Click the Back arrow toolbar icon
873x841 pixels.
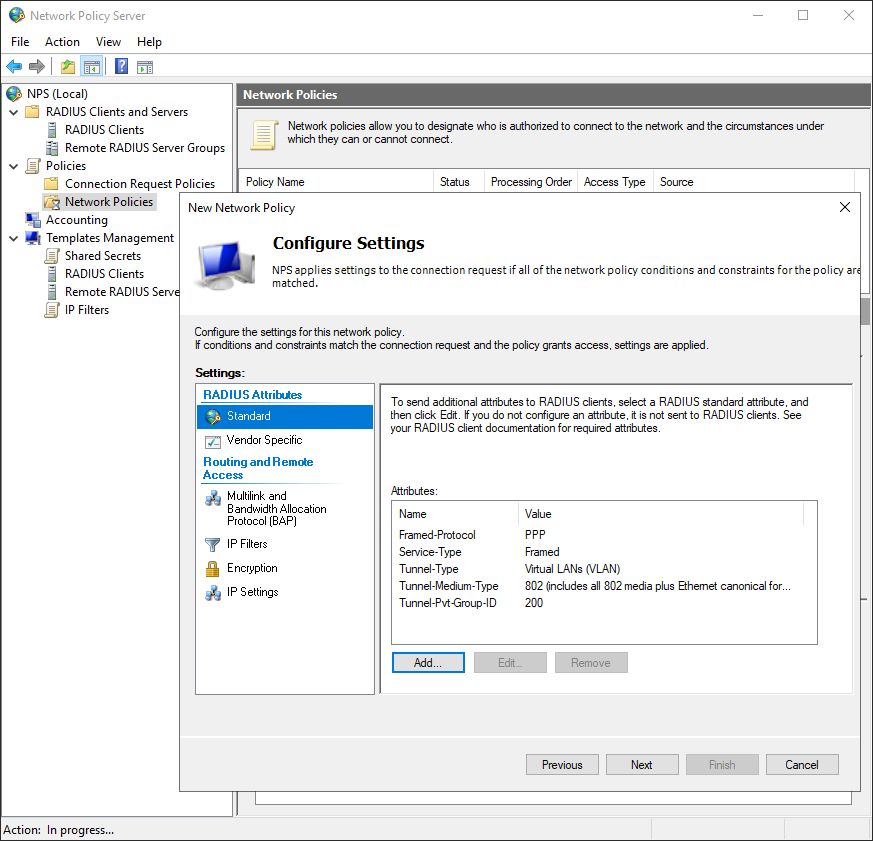pos(14,67)
